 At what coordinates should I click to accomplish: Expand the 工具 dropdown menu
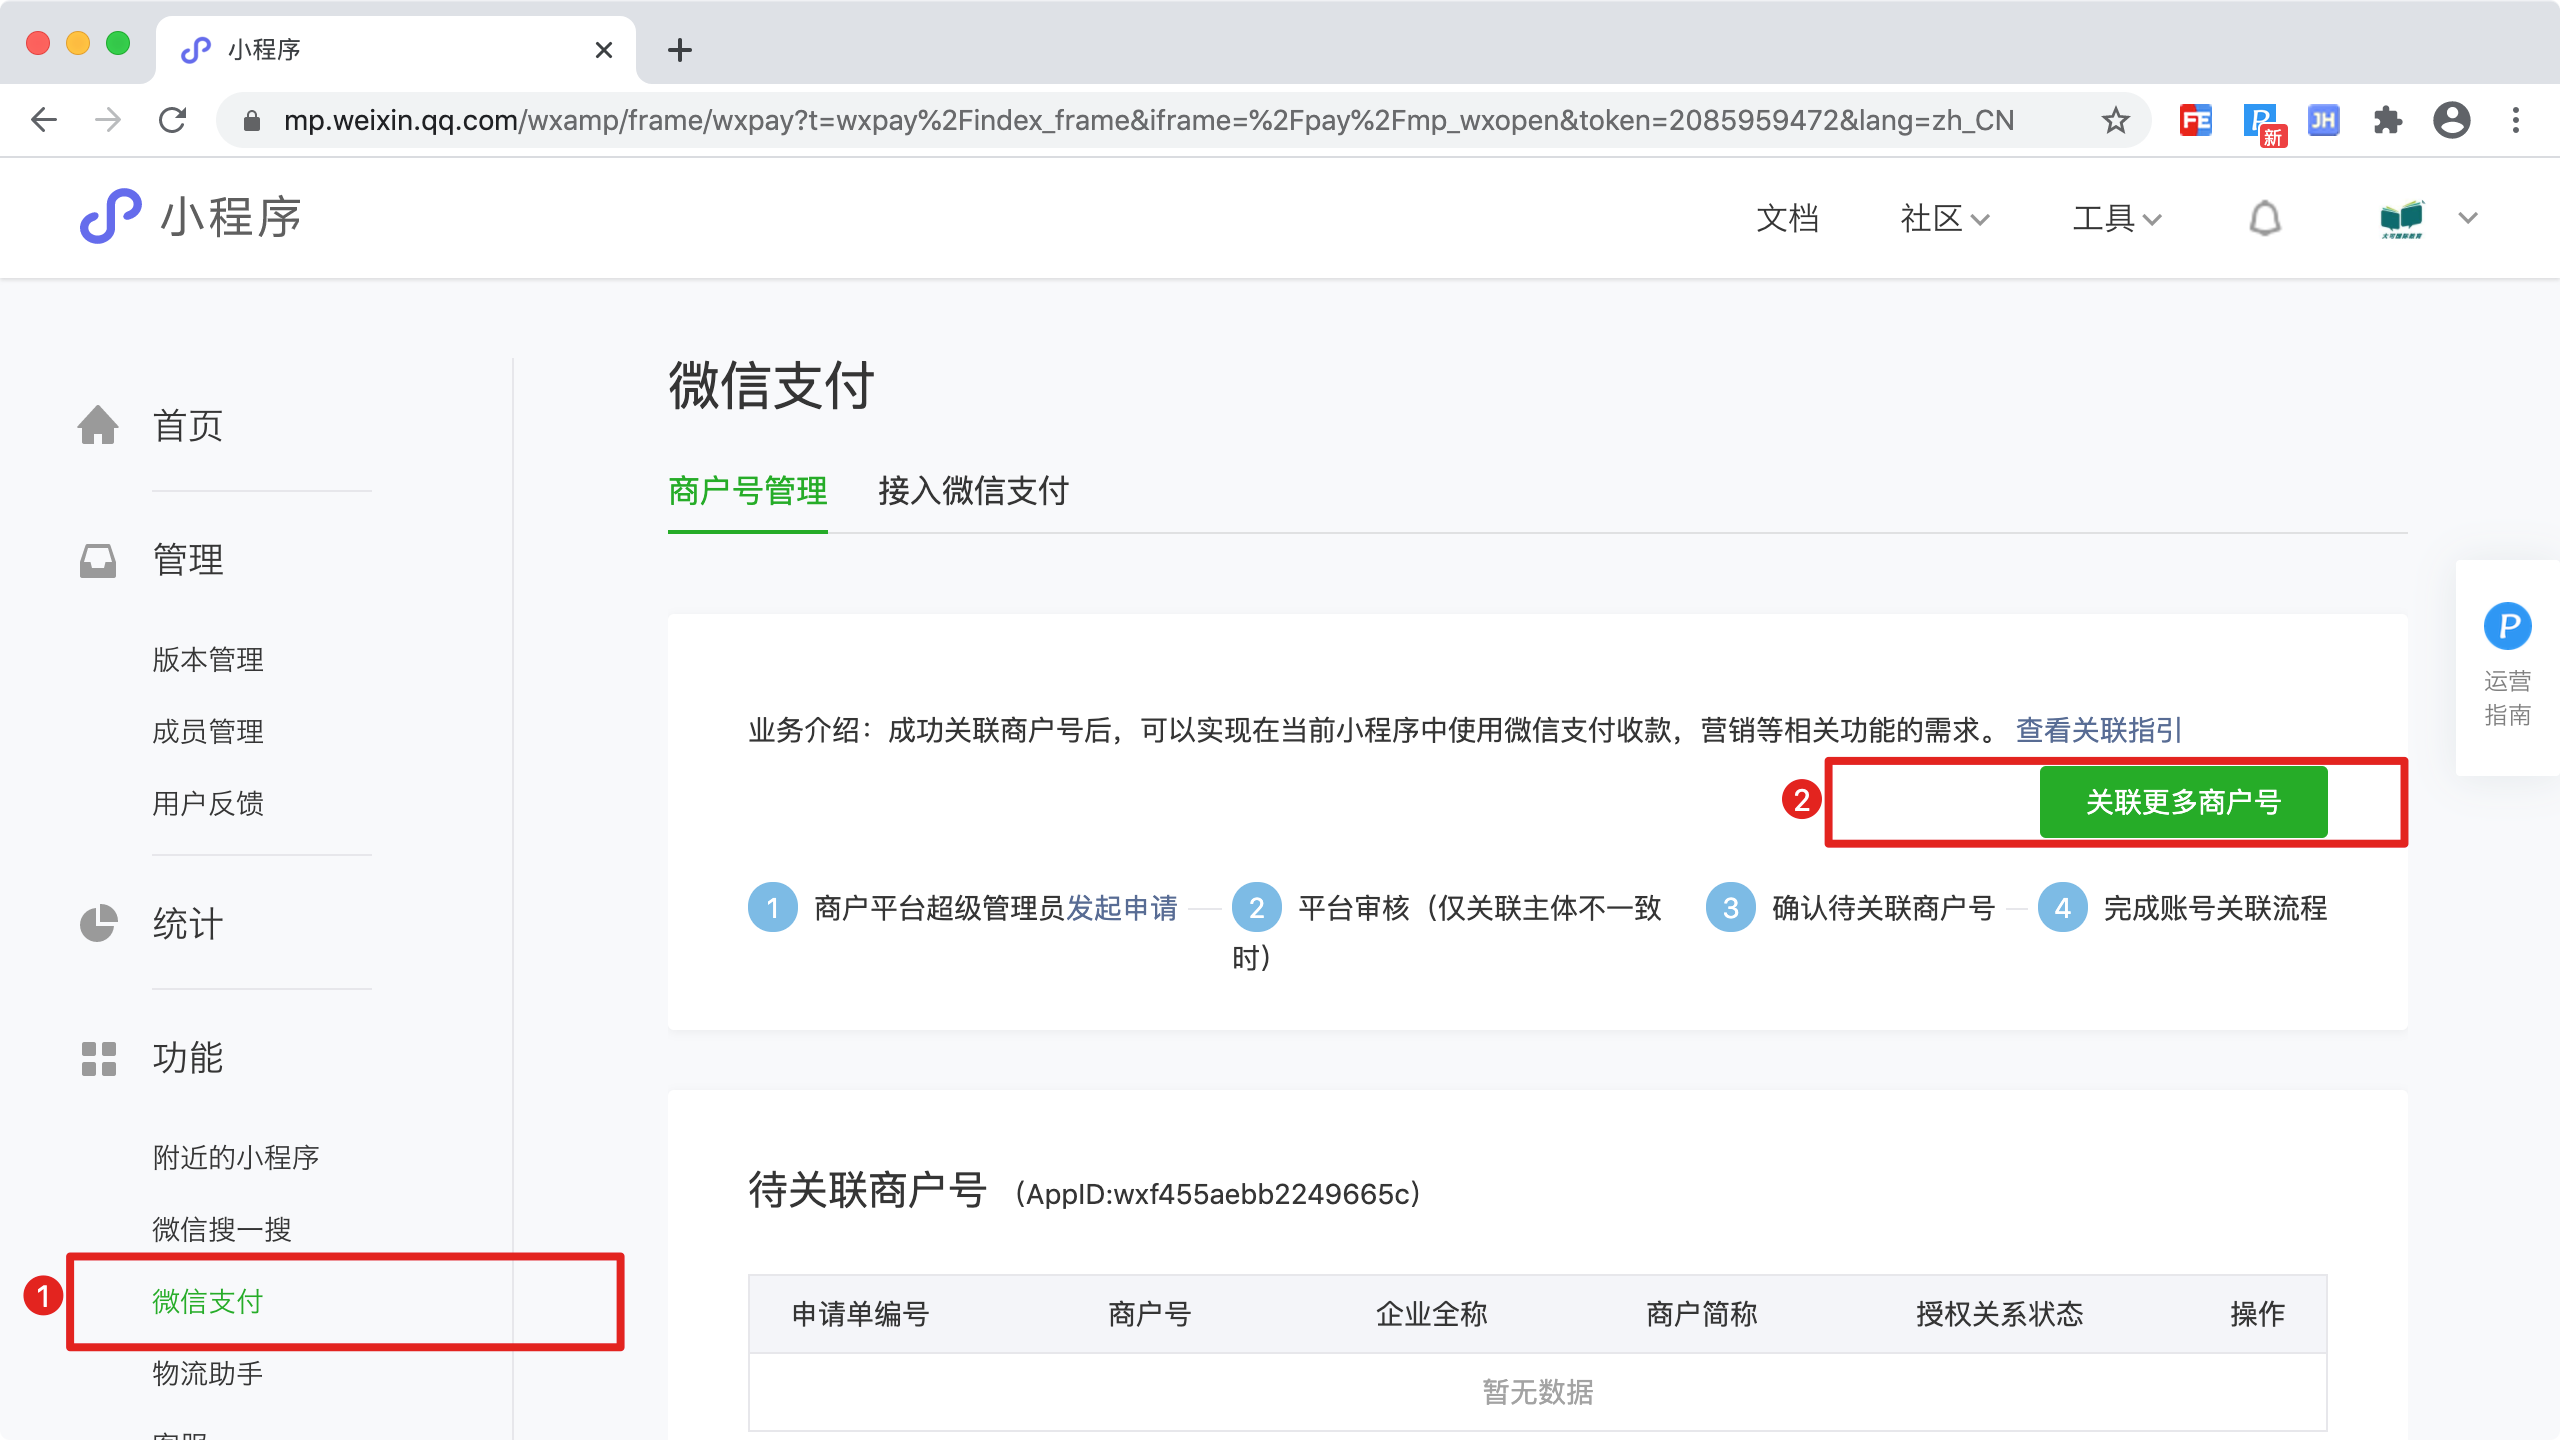(x=2116, y=218)
